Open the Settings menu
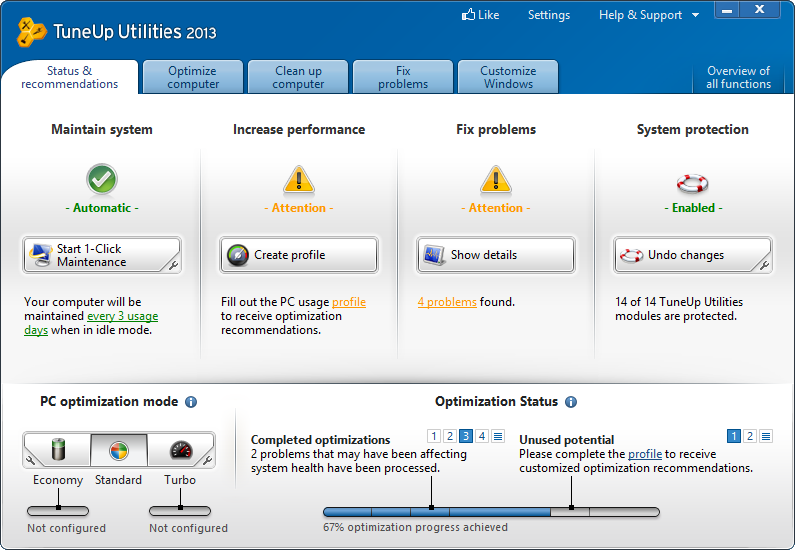 click(x=549, y=15)
